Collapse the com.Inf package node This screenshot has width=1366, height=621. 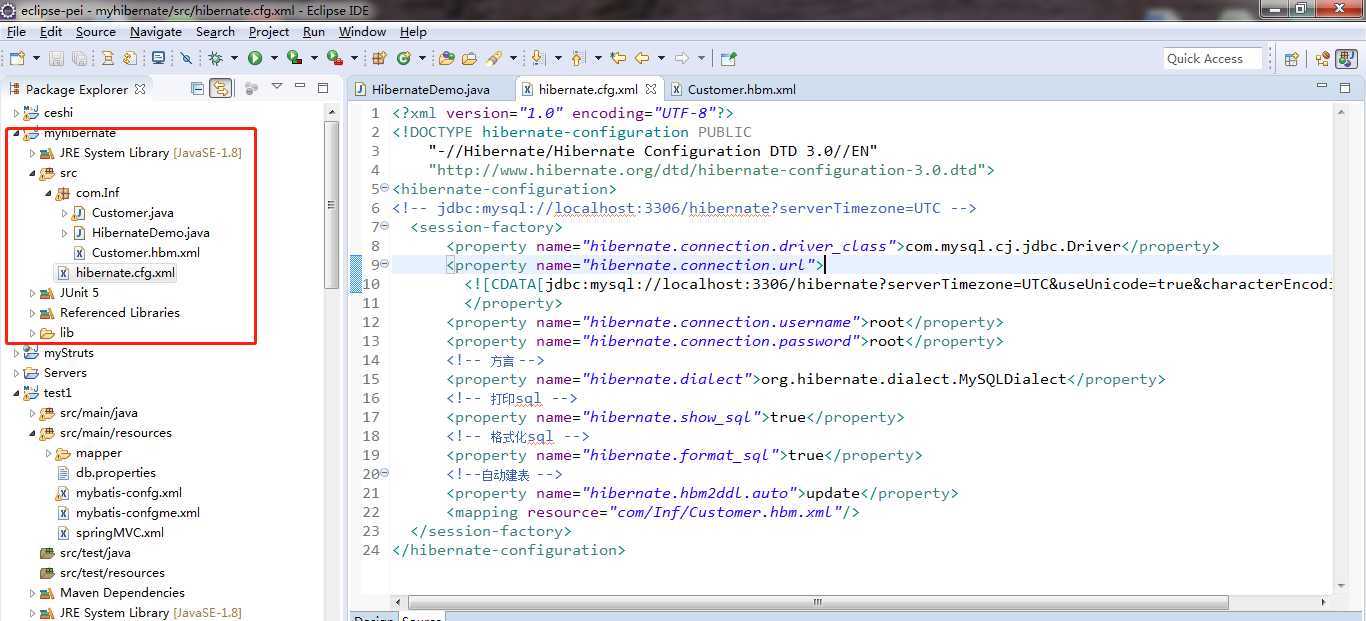(48, 193)
